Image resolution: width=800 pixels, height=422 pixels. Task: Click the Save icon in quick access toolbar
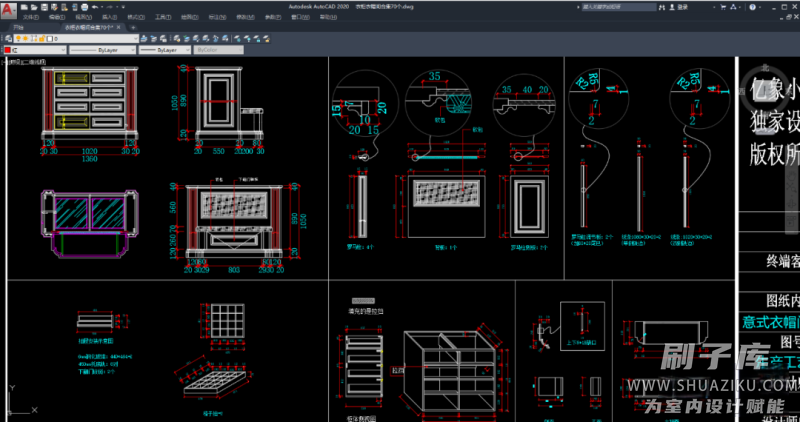[x=46, y=6]
